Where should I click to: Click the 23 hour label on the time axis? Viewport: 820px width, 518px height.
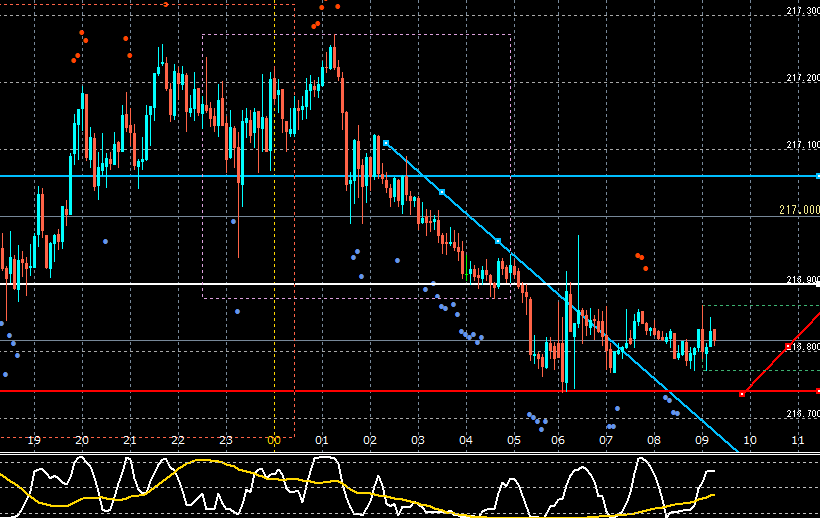225,440
